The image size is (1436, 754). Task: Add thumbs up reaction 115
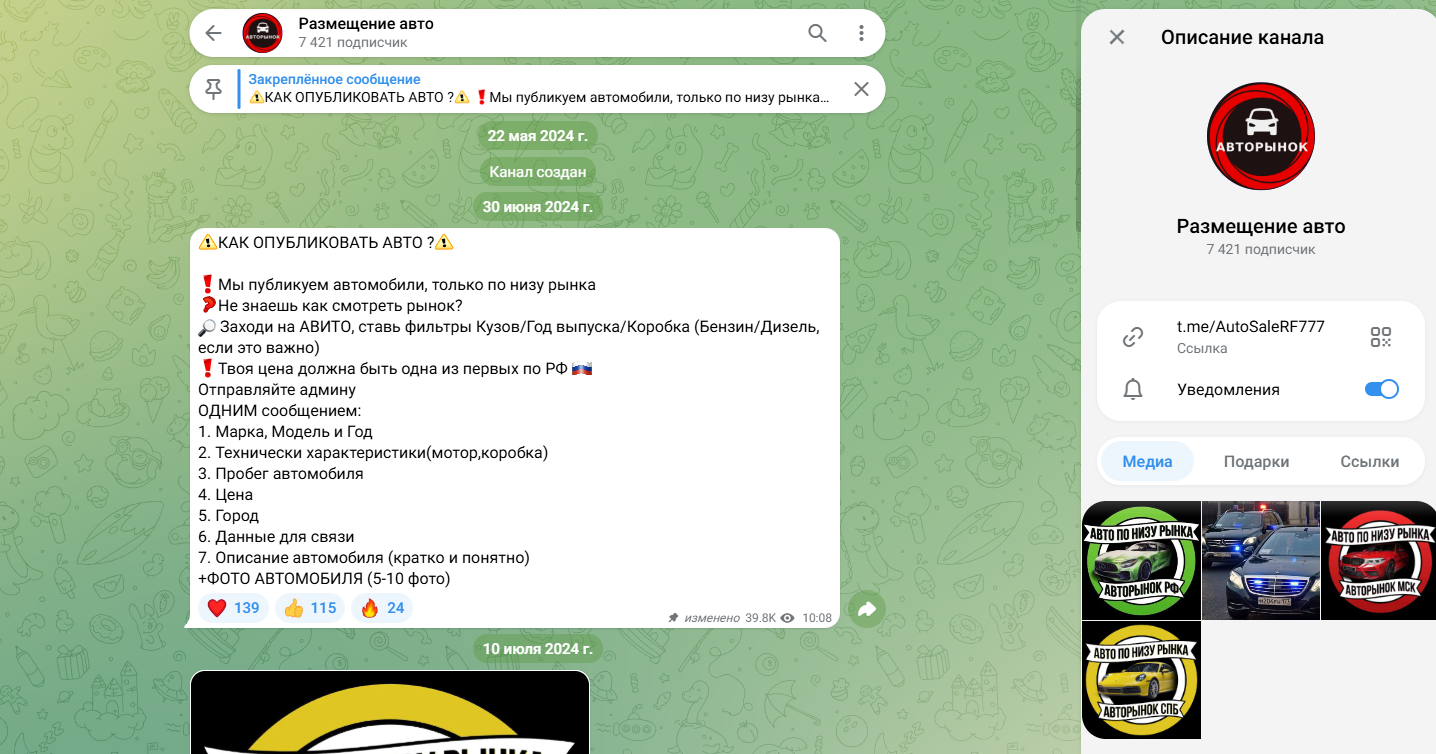click(x=310, y=608)
